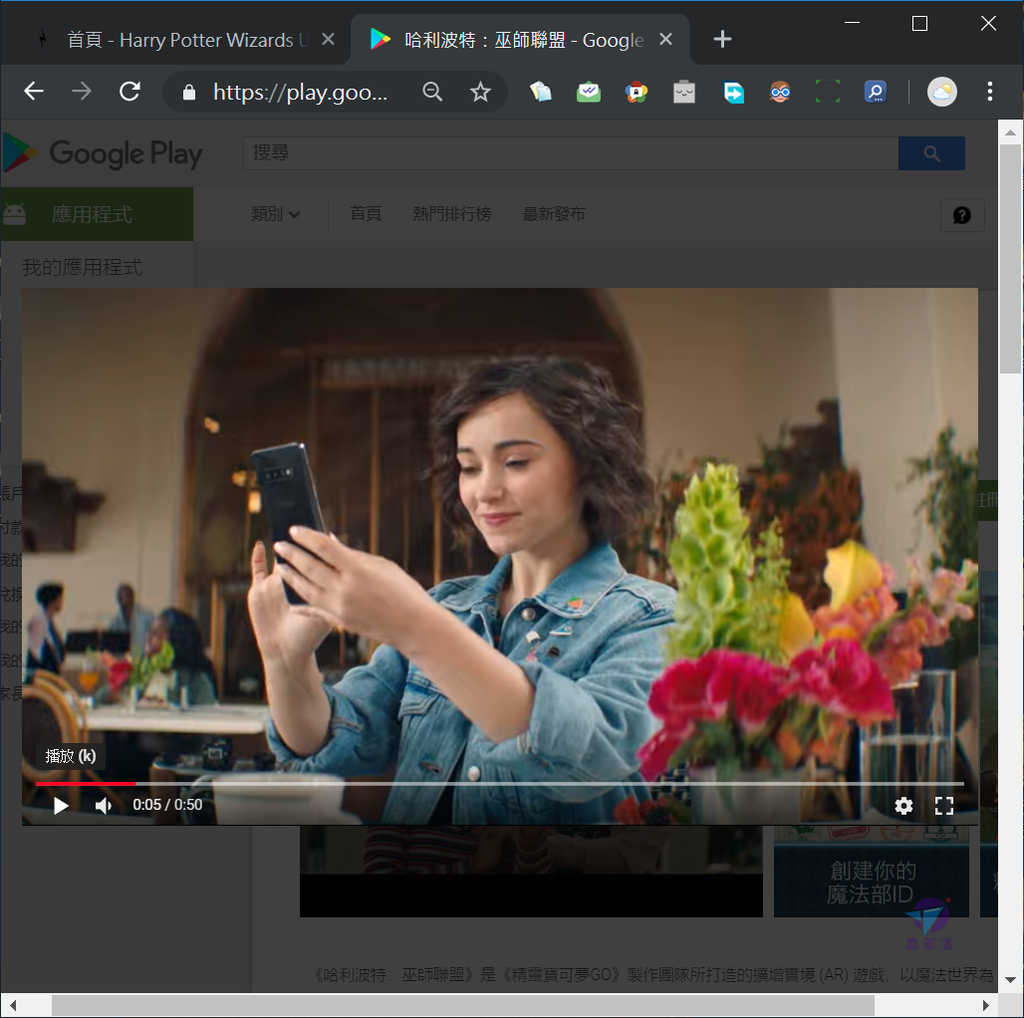Open the blue arrow send extension
The image size is (1024, 1018).
pos(733,91)
